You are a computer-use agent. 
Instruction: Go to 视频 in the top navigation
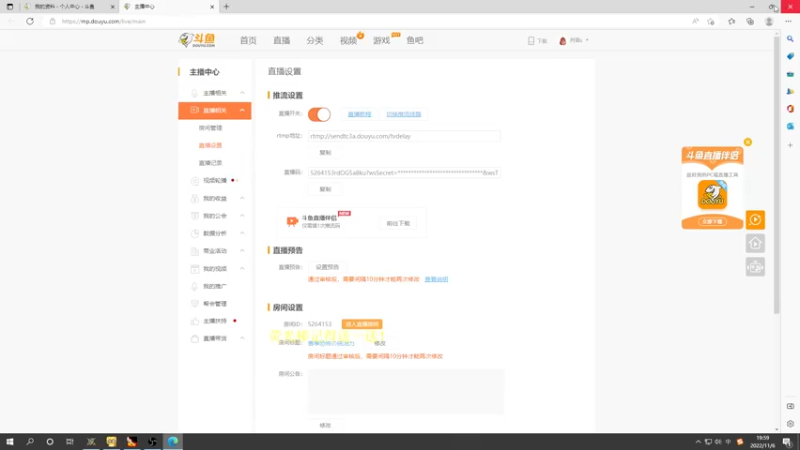click(x=348, y=40)
